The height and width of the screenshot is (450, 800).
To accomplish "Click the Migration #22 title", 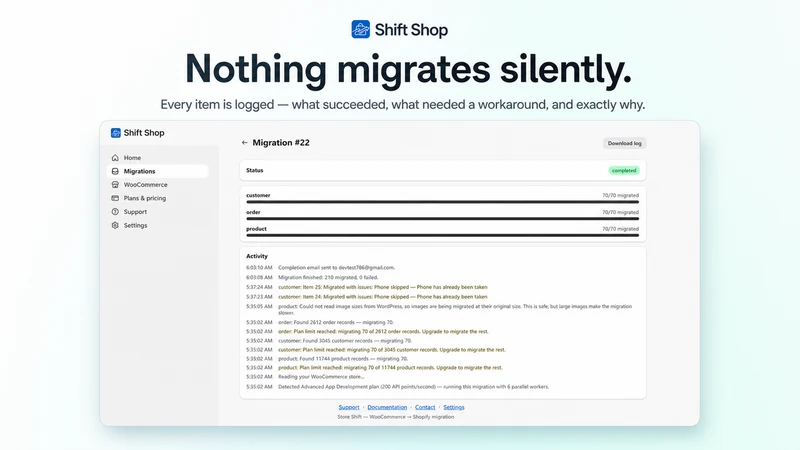I will coord(281,143).
